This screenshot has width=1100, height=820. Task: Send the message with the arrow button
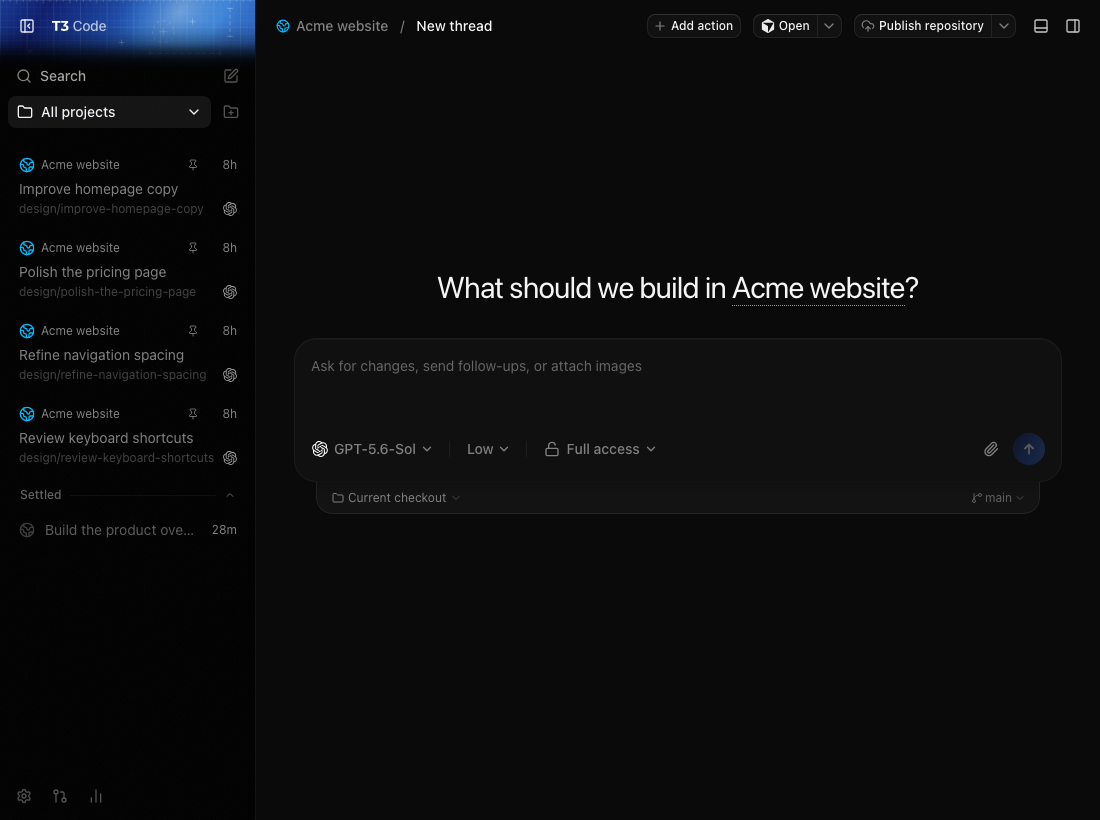coord(1028,449)
